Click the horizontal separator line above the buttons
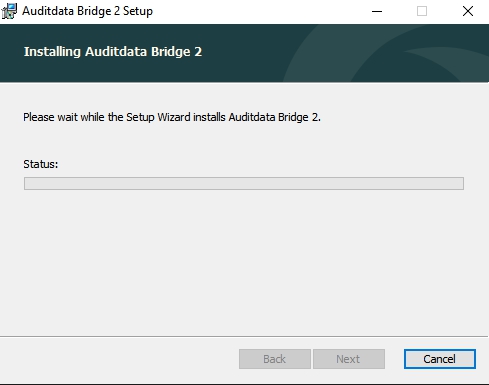The height and width of the screenshot is (385, 489). 244,336
